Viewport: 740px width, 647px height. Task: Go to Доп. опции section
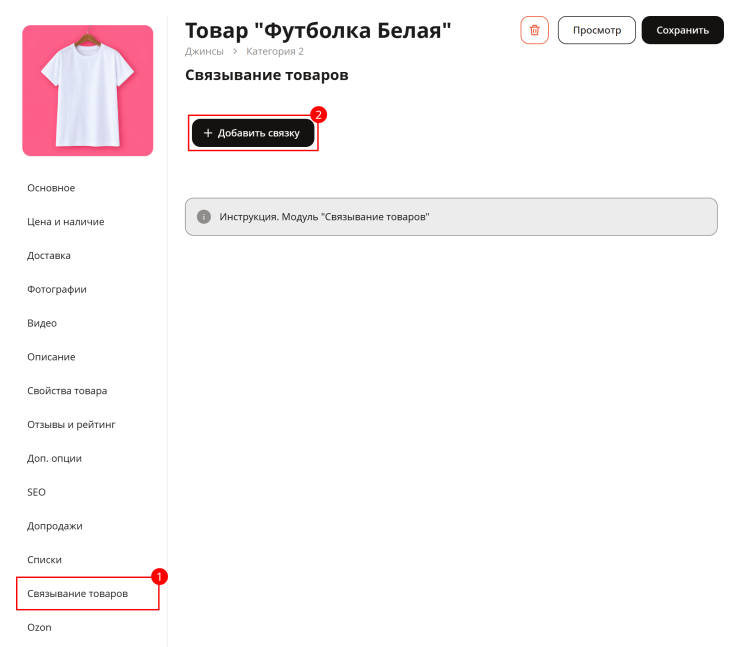[x=54, y=458]
